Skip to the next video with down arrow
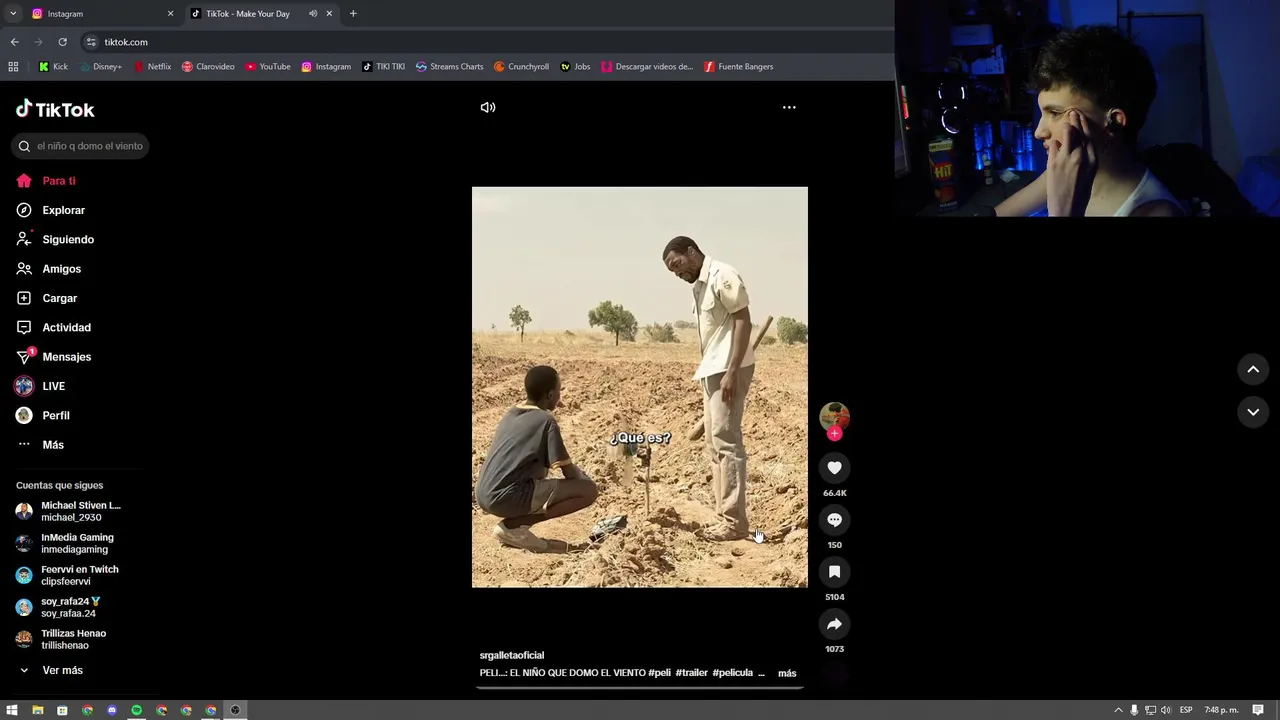Viewport: 1280px width, 720px height. click(x=1253, y=412)
